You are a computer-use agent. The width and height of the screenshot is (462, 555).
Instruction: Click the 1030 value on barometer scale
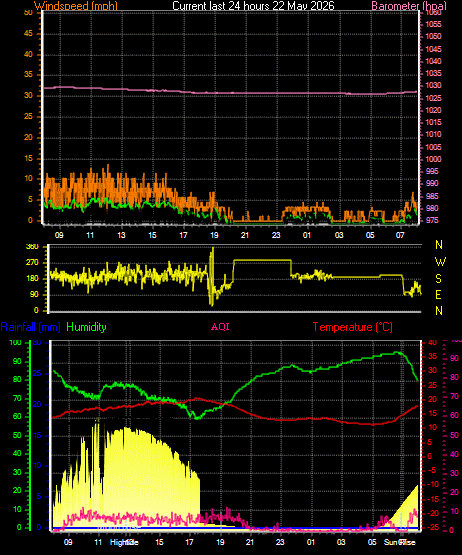point(433,86)
